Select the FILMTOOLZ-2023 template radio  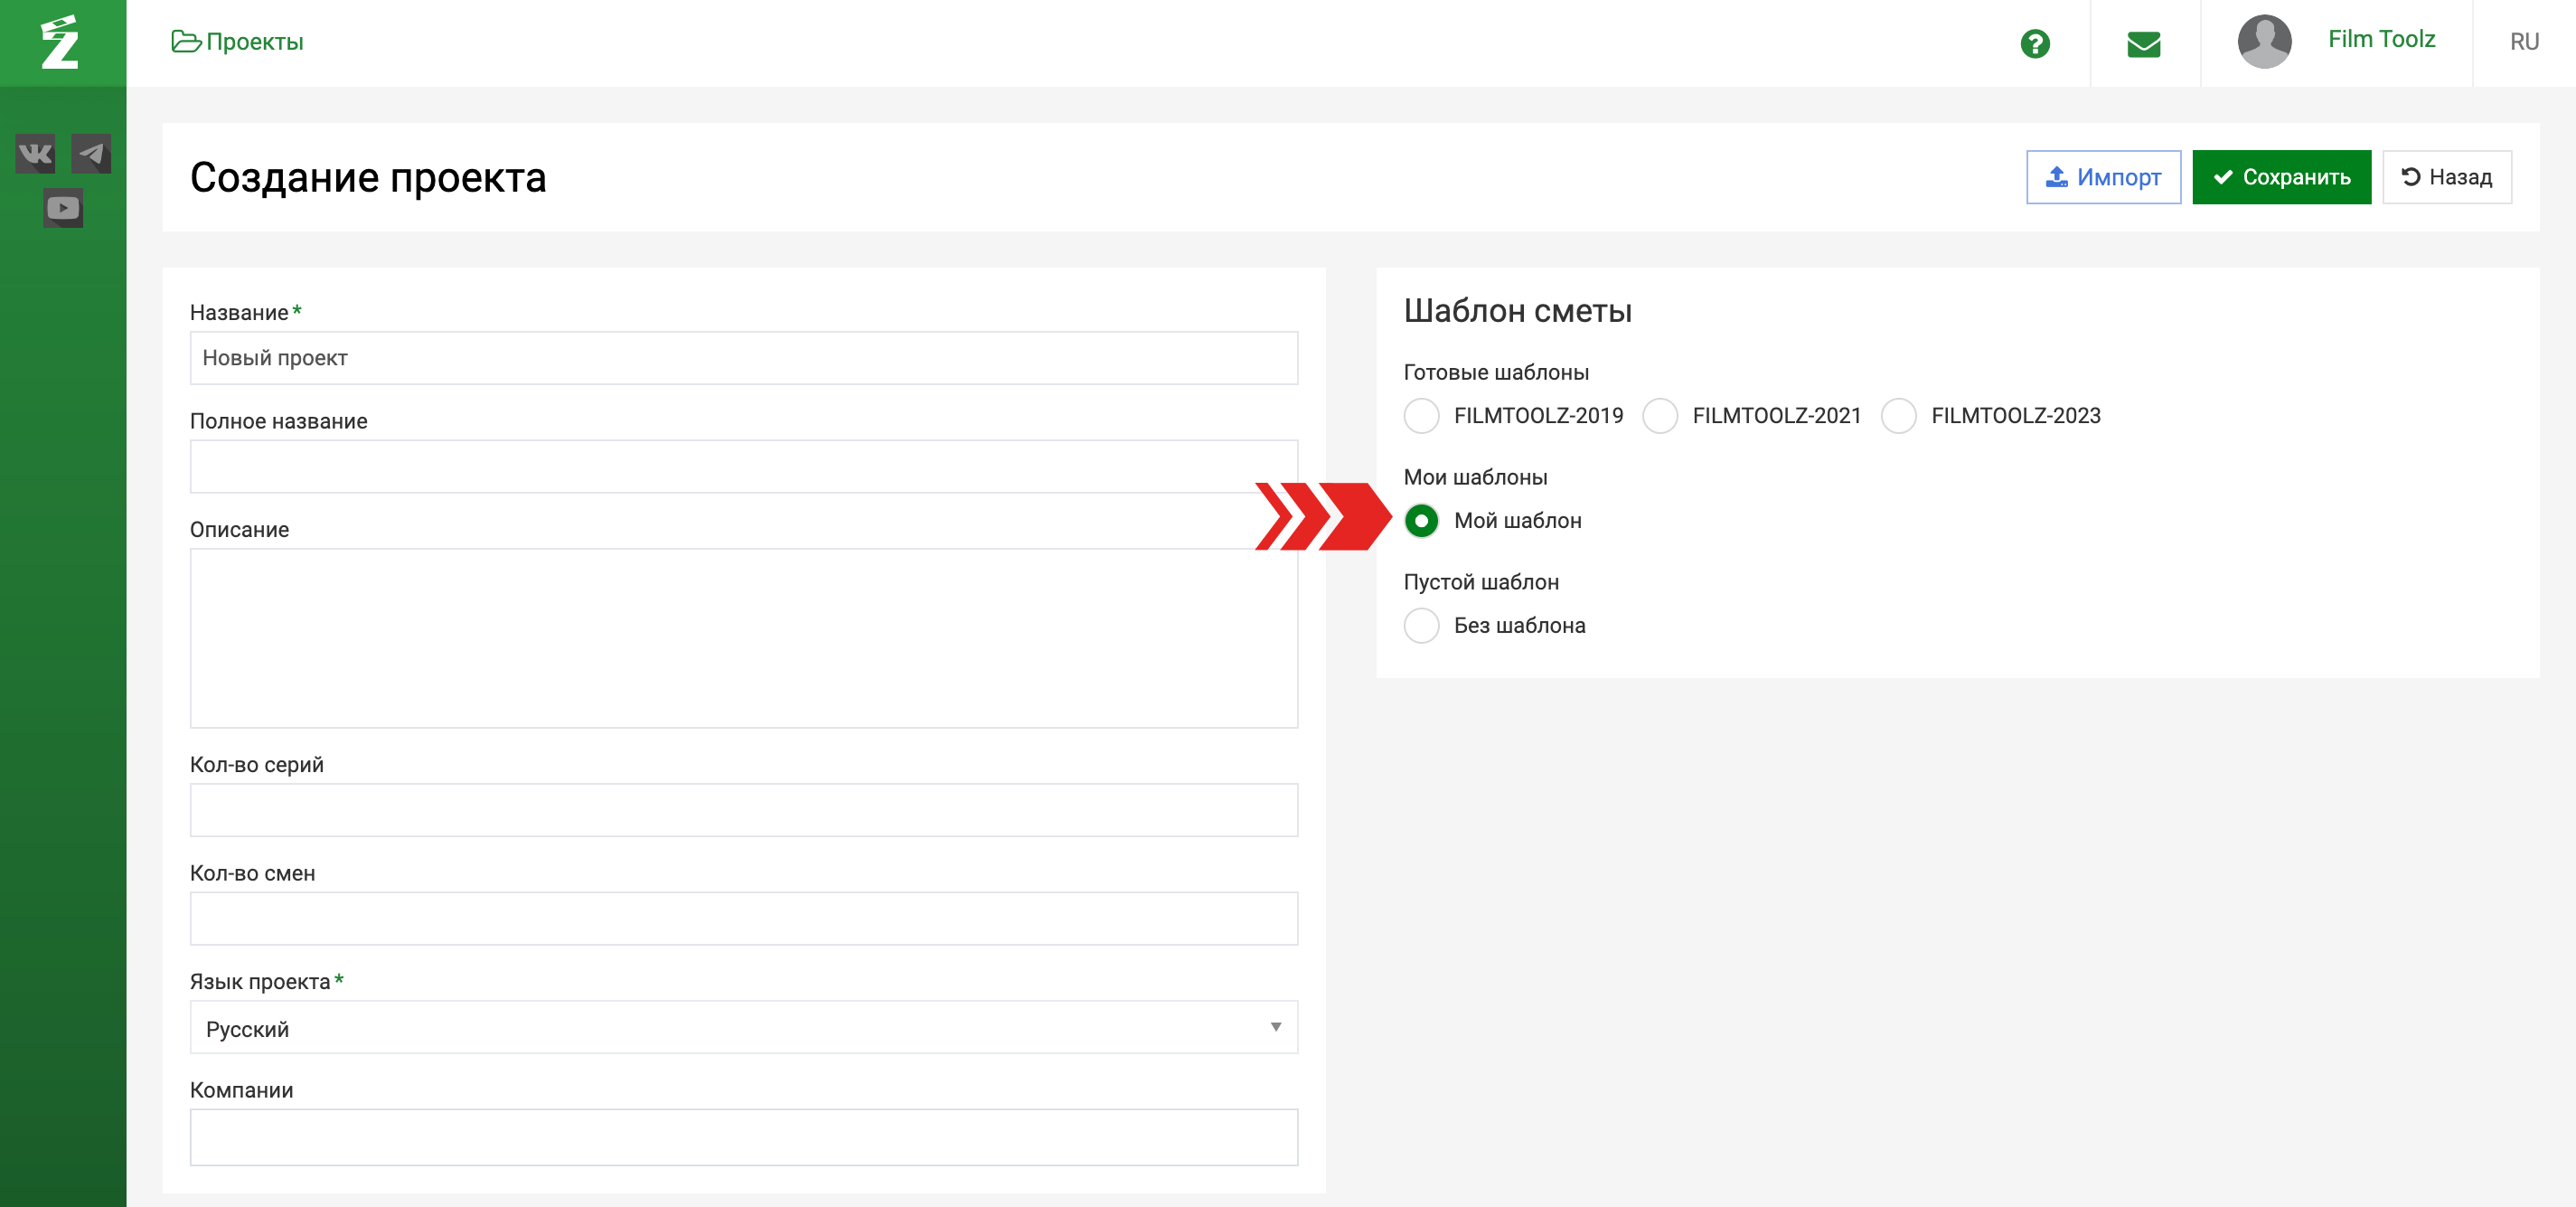pos(1898,415)
